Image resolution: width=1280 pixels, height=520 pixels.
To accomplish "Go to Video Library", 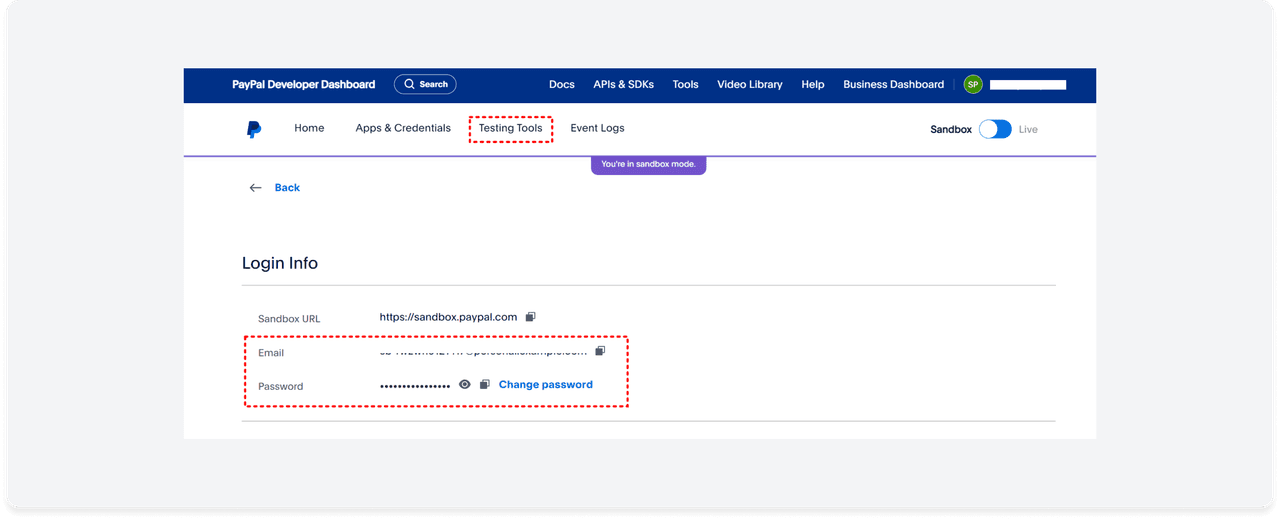I will pos(749,85).
